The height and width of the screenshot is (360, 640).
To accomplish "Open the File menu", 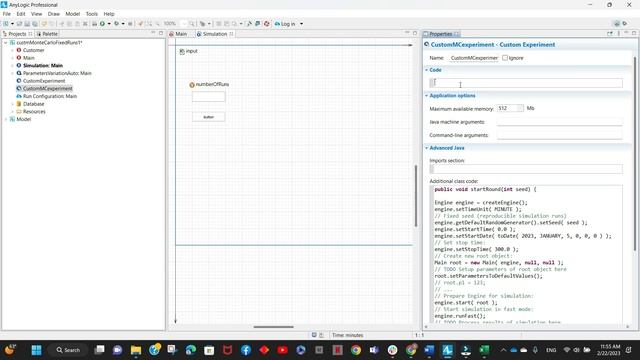I will coord(7,13).
